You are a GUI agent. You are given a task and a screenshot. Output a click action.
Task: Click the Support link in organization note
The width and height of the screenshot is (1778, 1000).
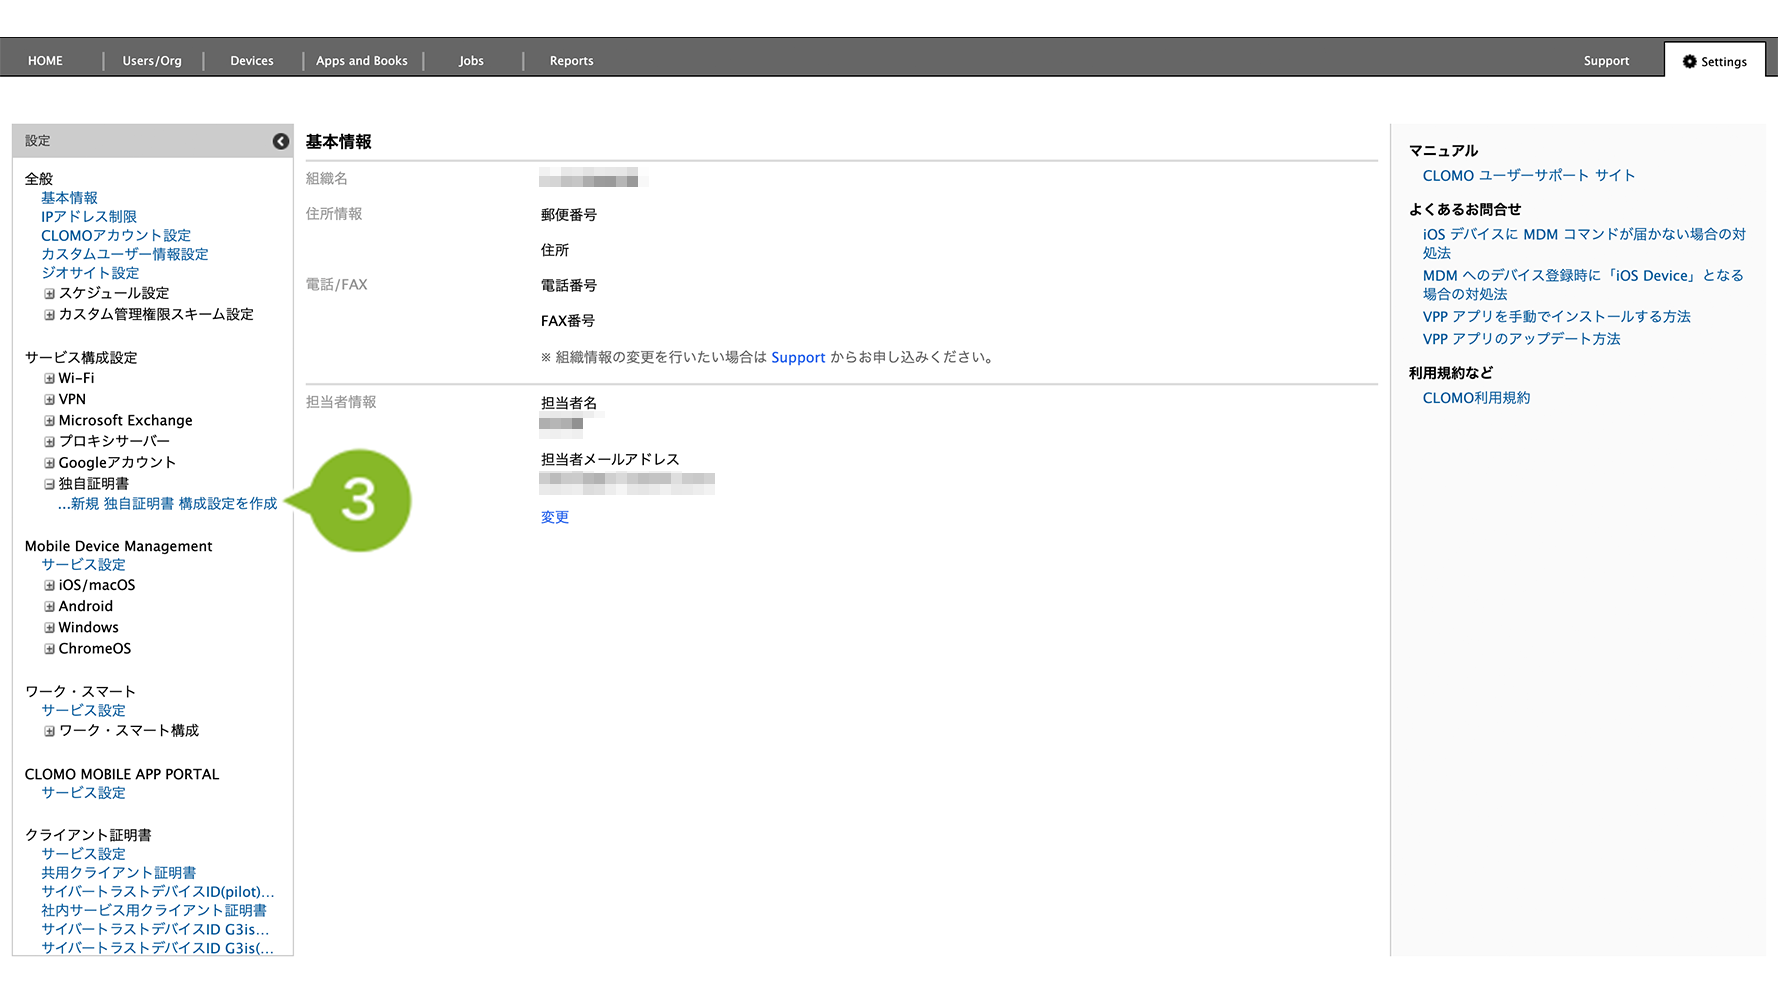pyautogui.click(x=797, y=358)
